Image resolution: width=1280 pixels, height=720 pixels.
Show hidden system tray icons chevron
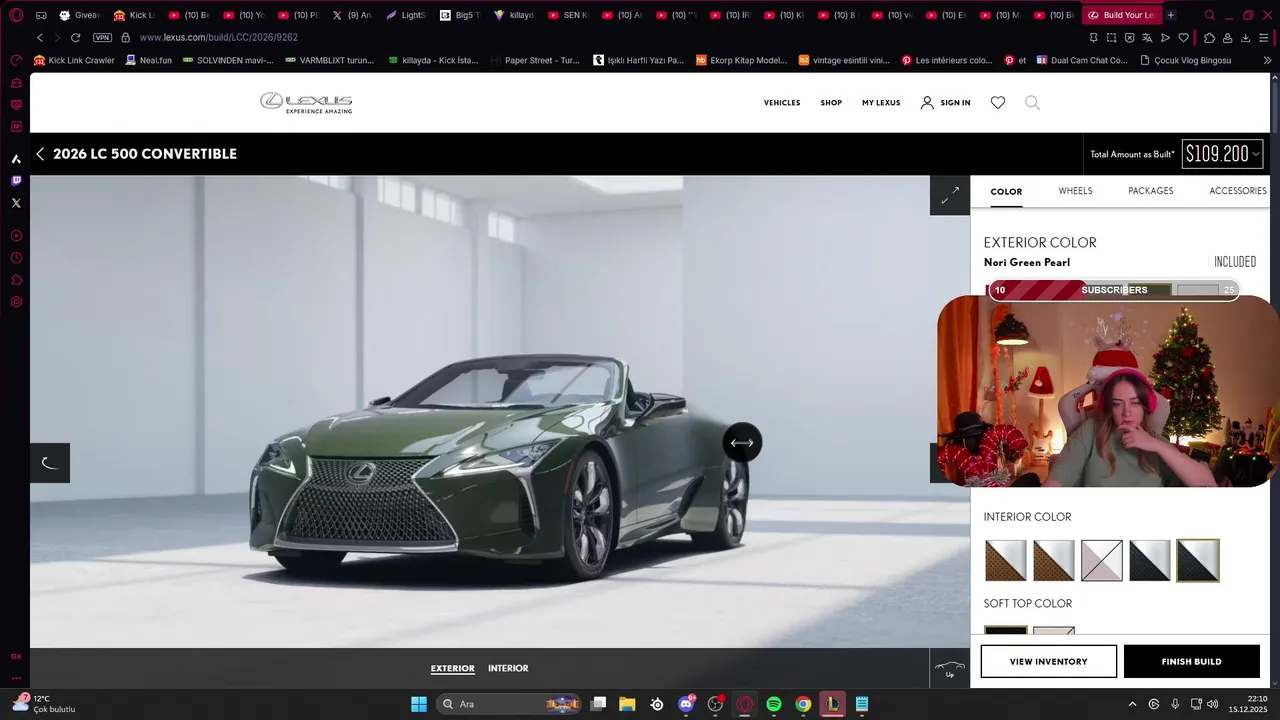pyautogui.click(x=1132, y=704)
